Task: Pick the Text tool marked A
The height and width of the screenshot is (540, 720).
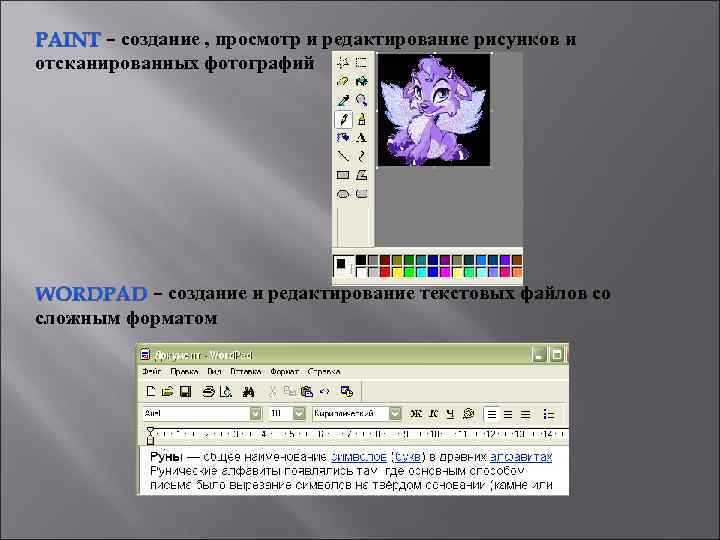Action: (x=362, y=138)
